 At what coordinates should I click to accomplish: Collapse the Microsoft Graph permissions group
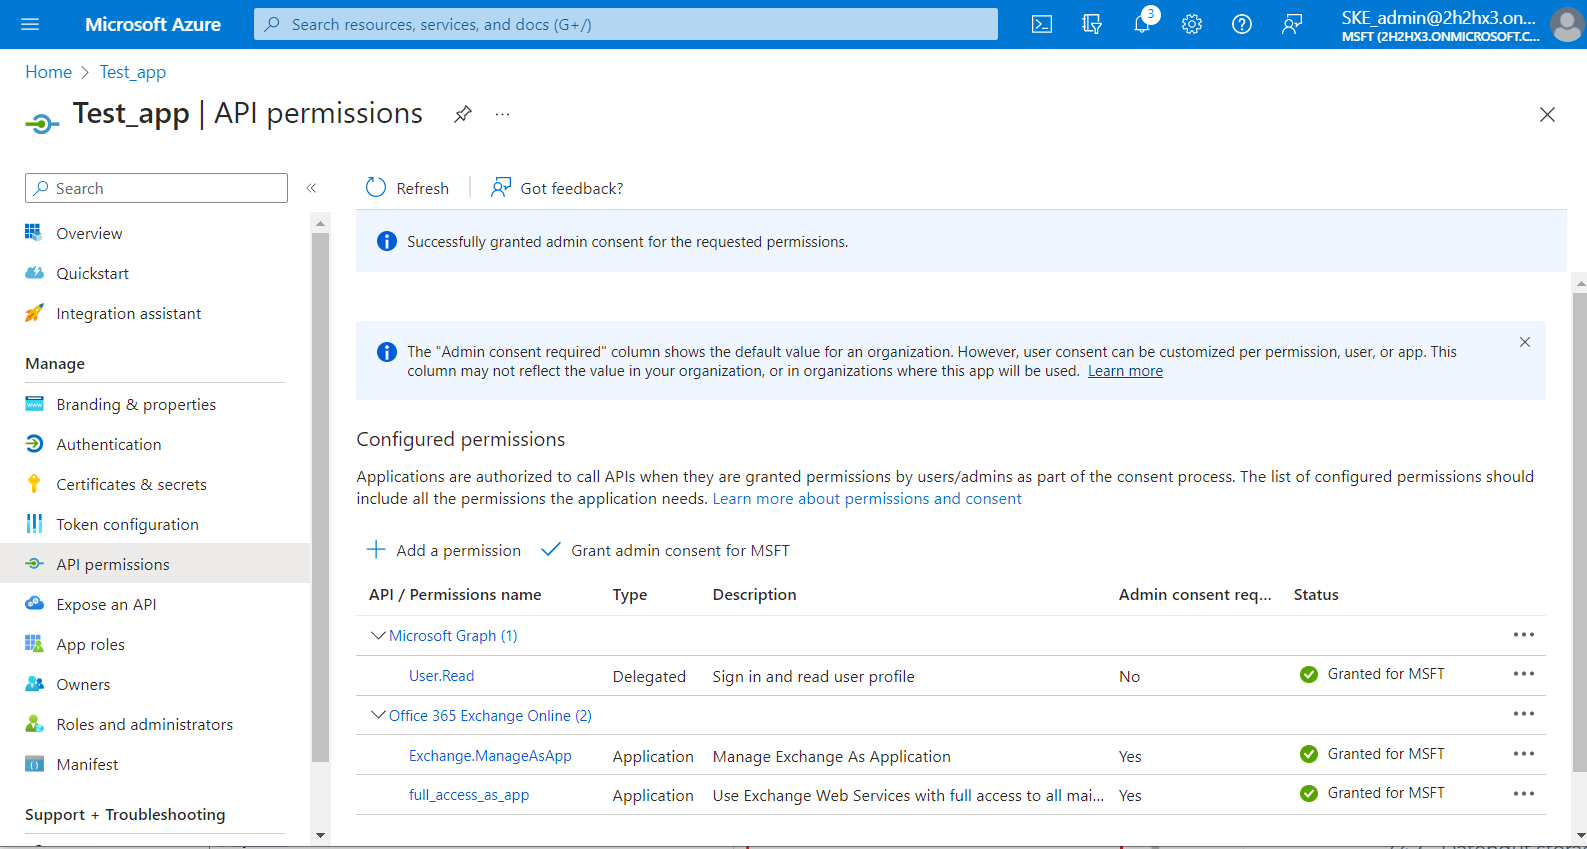[378, 636]
